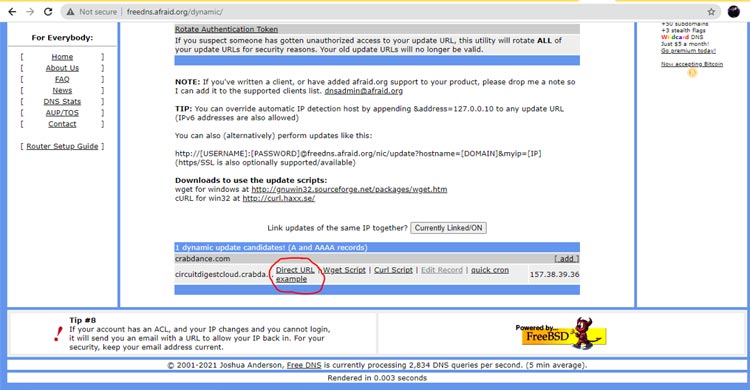
Task: Open the browser profile avatar
Action: click(734, 11)
